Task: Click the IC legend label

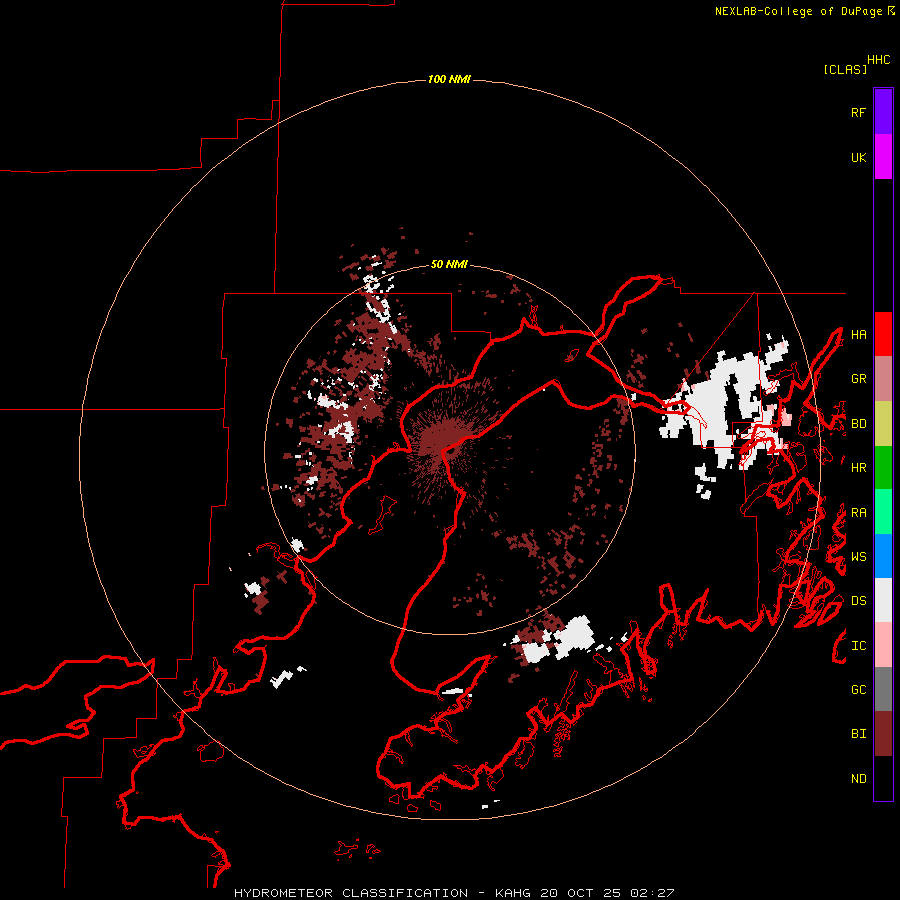Action: point(858,646)
